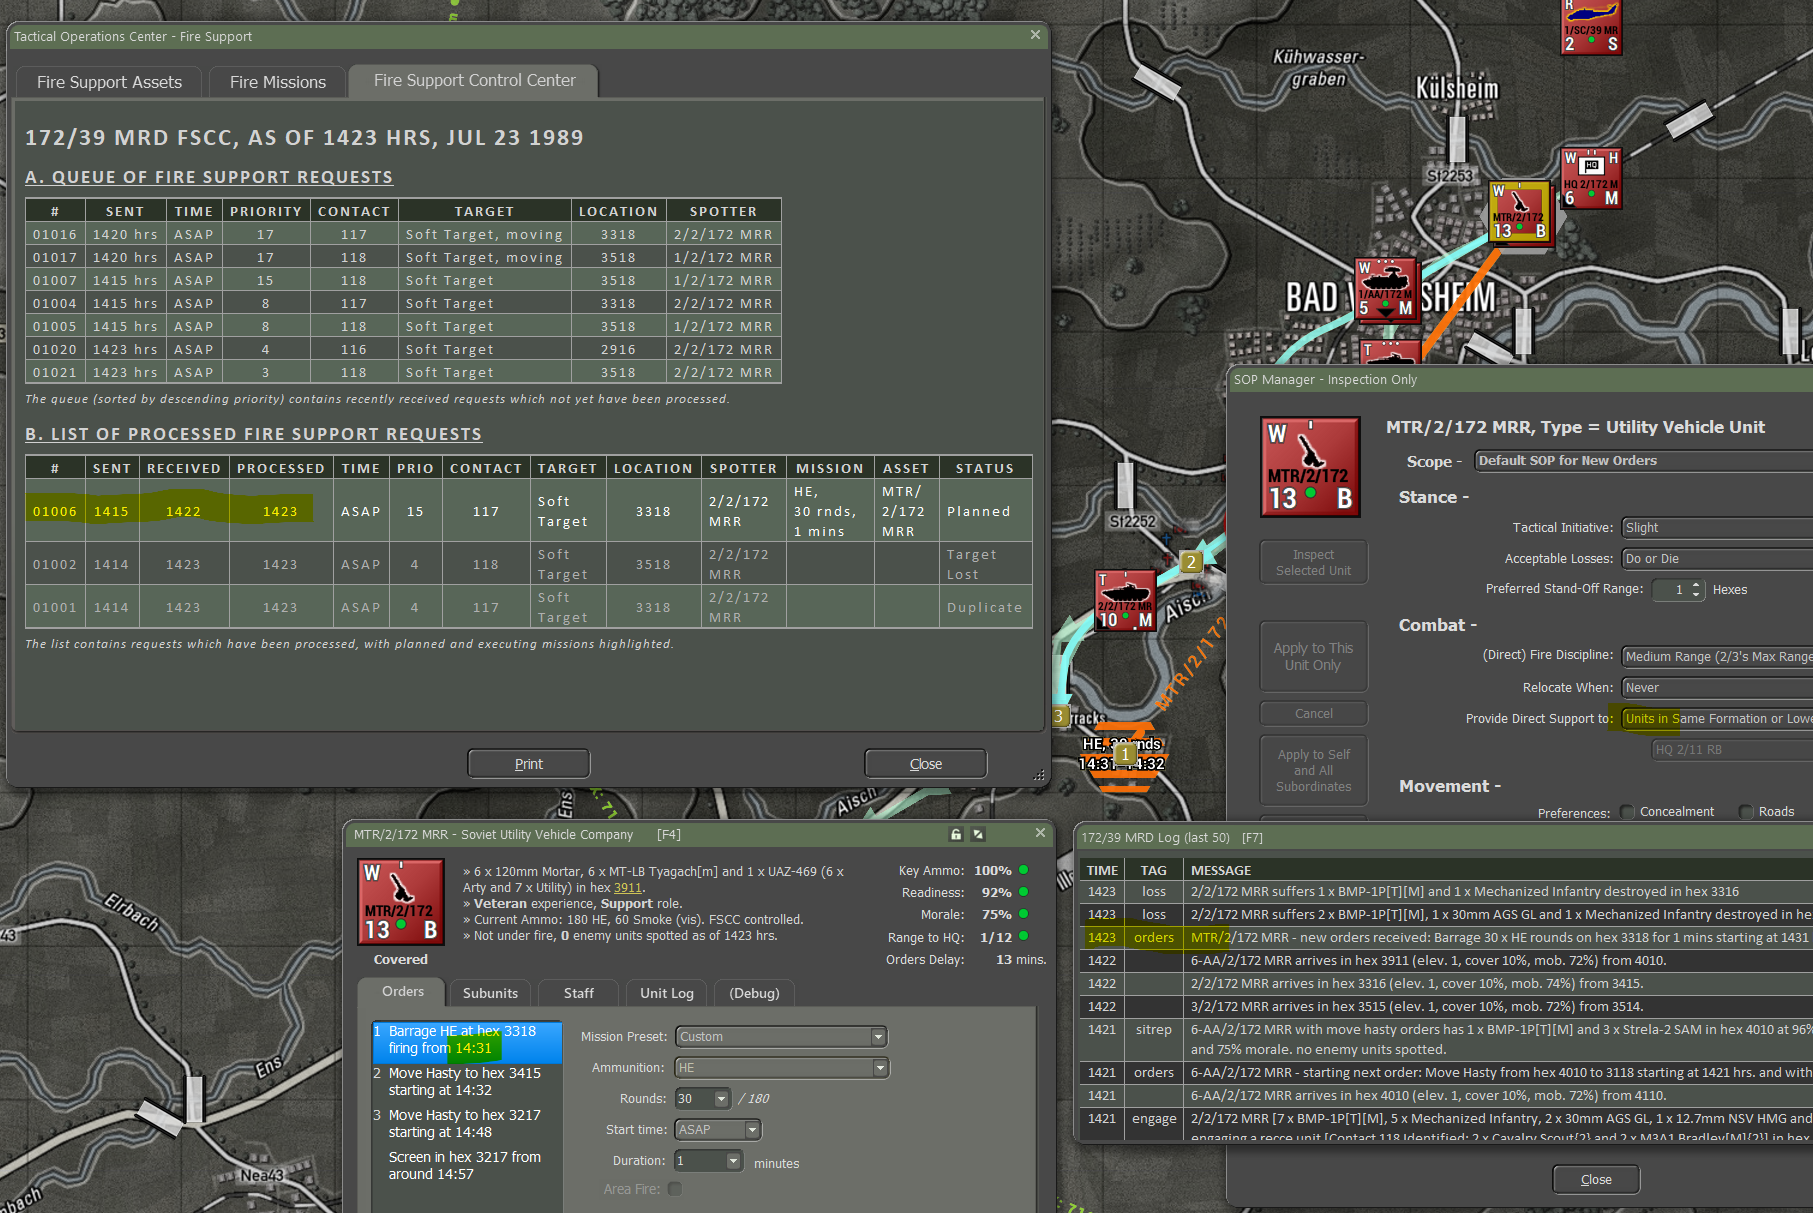1813x1213 pixels.
Task: Close the Tactical Operations Center Fire Support window
Action: click(1035, 35)
